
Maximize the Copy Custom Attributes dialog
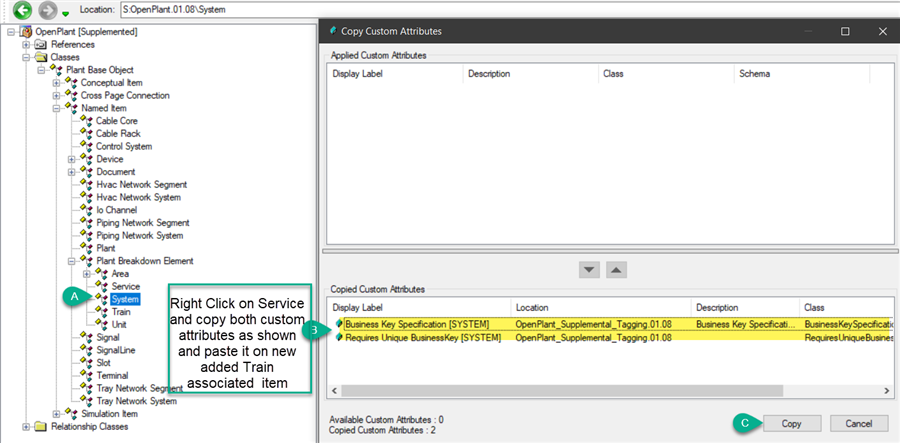pos(845,32)
